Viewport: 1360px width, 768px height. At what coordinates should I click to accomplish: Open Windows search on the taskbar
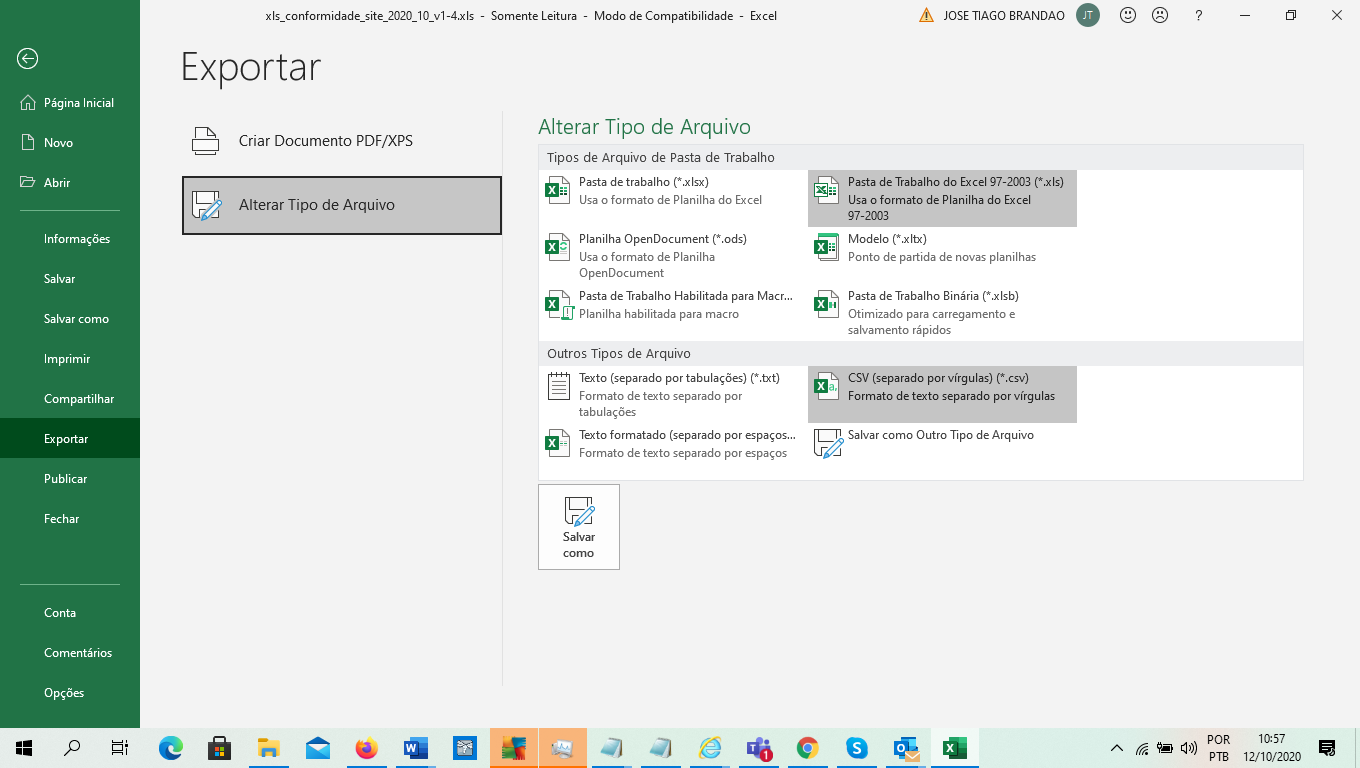tap(72, 747)
